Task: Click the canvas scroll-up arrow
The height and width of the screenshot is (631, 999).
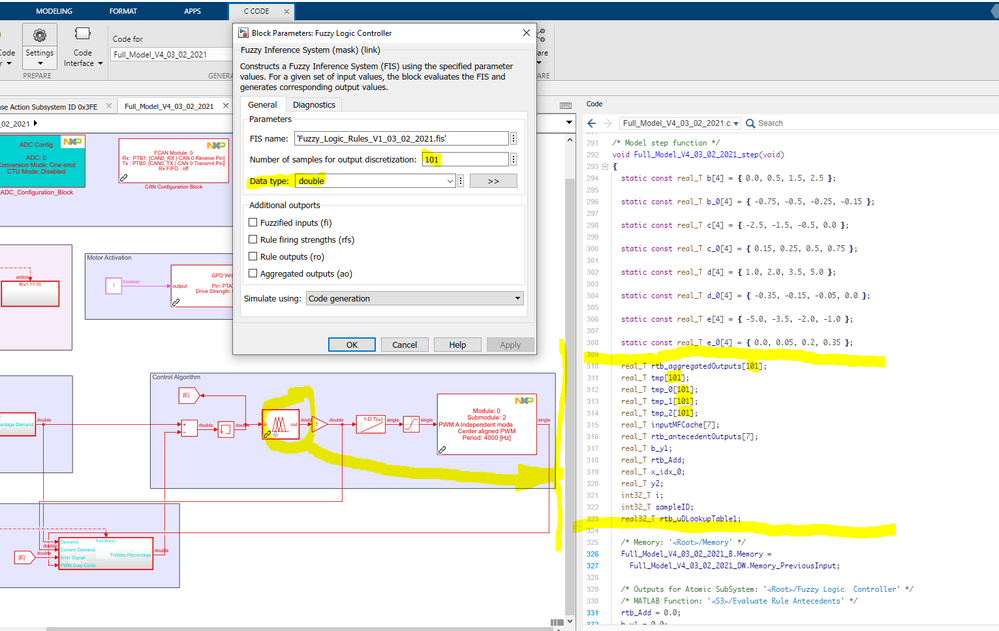Action: [x=569, y=140]
